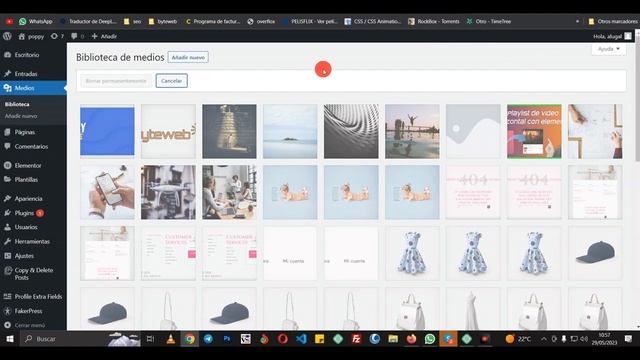Click the Borrar permanentemente button
This screenshot has width=640, height=360.
point(116,81)
